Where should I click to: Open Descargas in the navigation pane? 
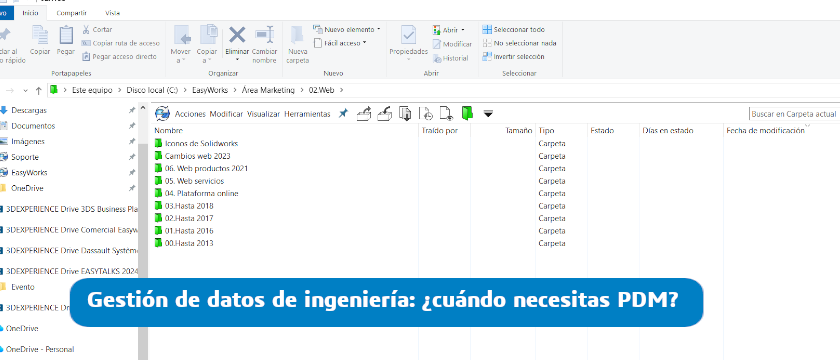[29, 110]
